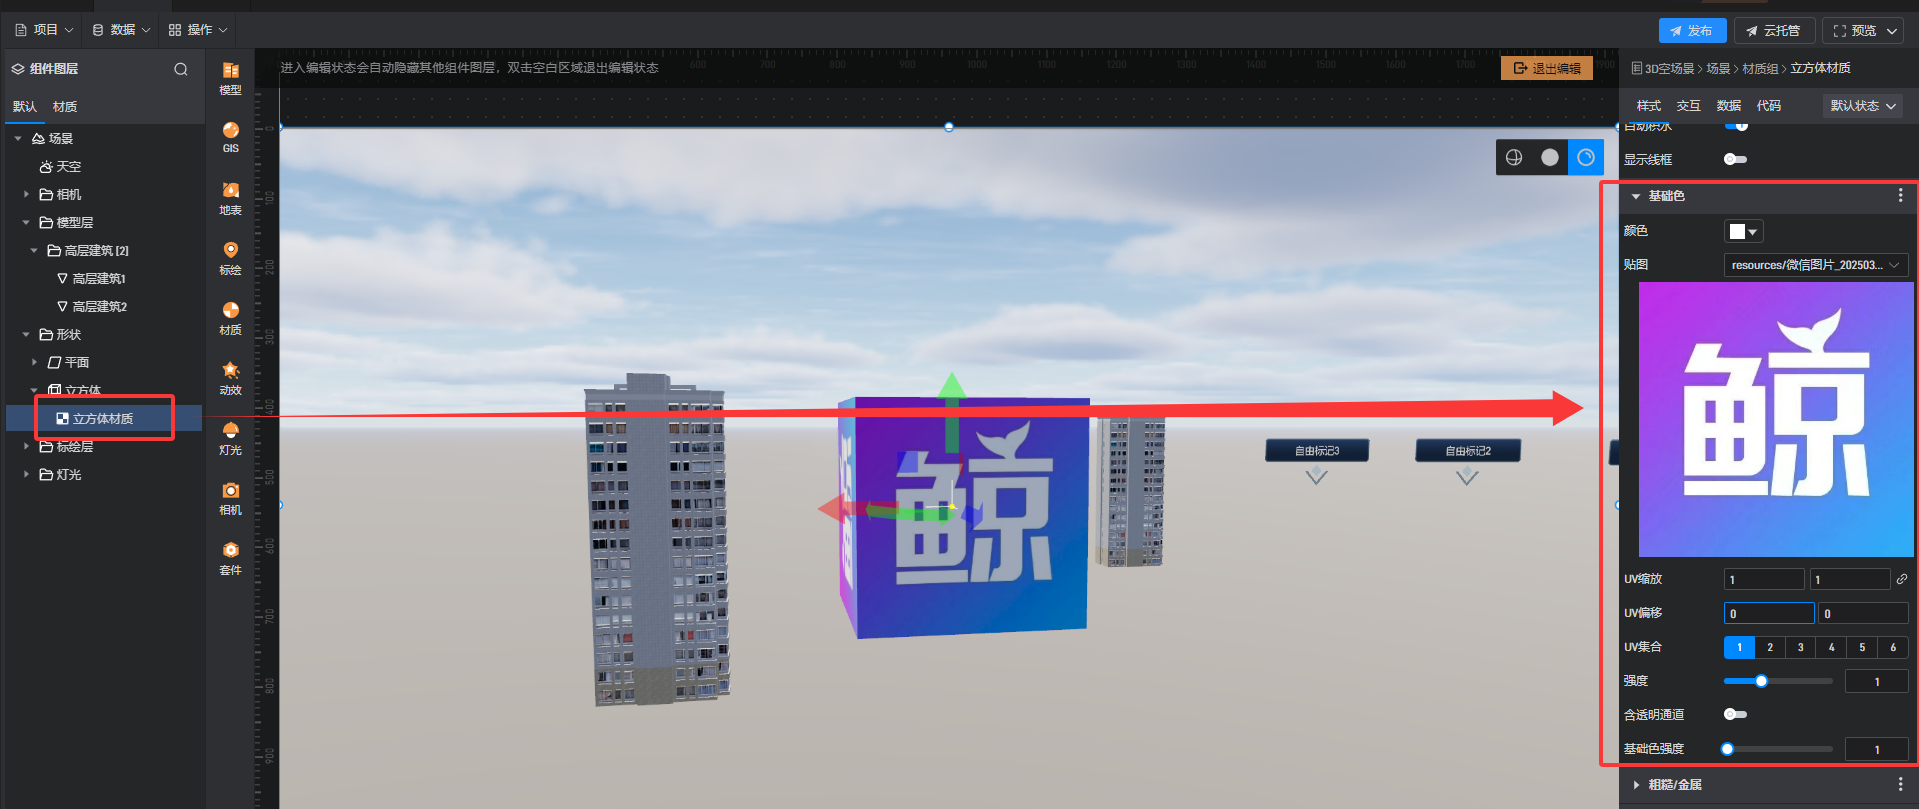Switch to the 默认 layer tab

[25, 107]
